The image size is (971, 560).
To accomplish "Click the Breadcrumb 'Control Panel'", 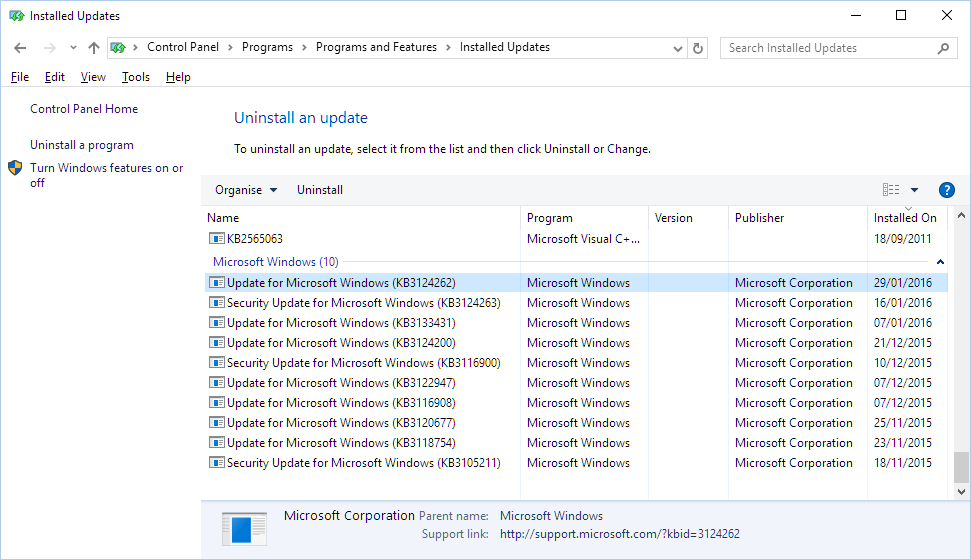I will coord(183,47).
